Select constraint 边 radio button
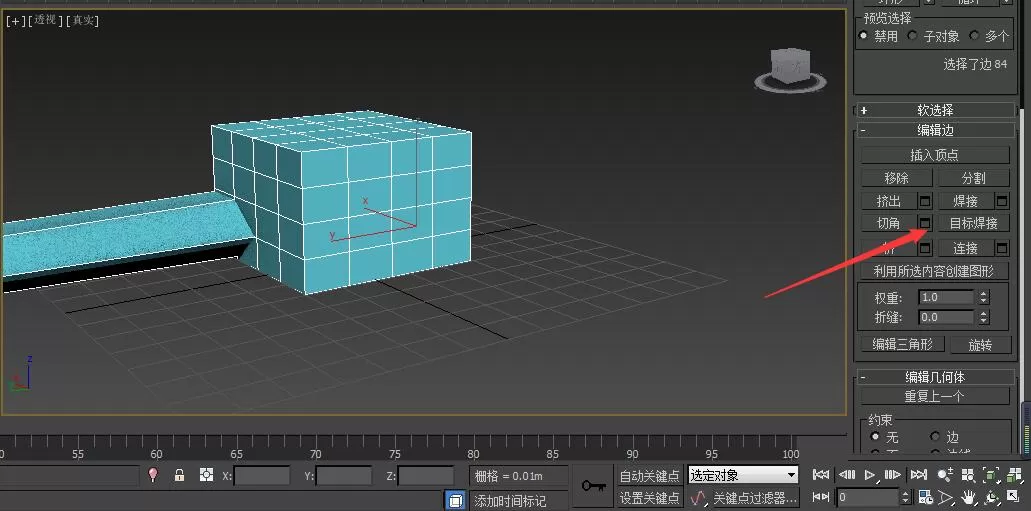1031x511 pixels. pyautogui.click(x=935, y=436)
